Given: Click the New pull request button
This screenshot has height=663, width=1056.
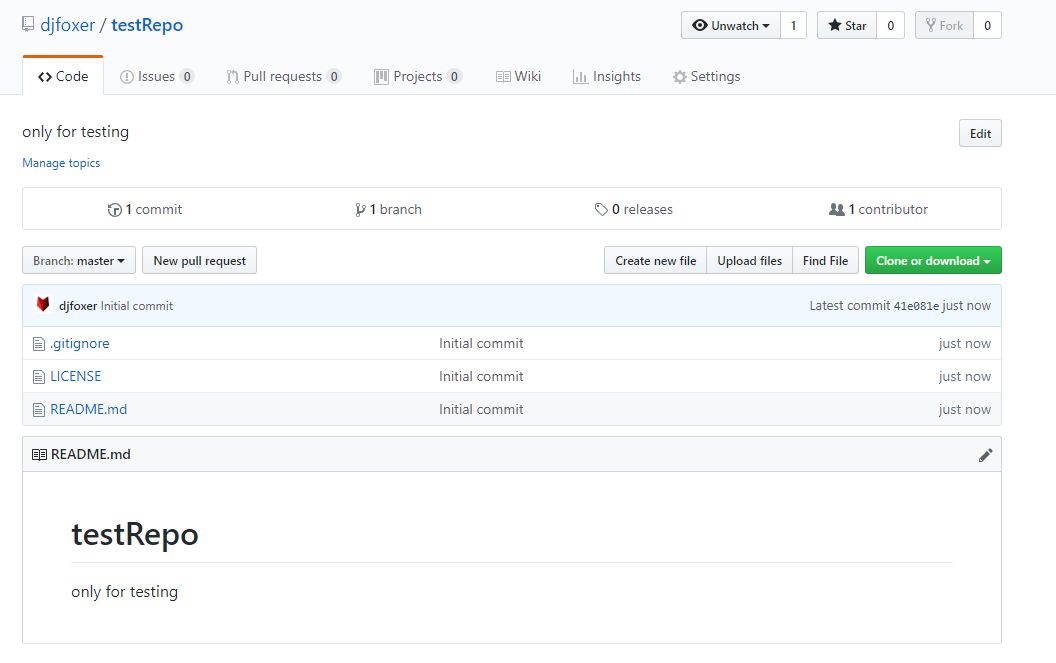Looking at the screenshot, I should (x=199, y=261).
